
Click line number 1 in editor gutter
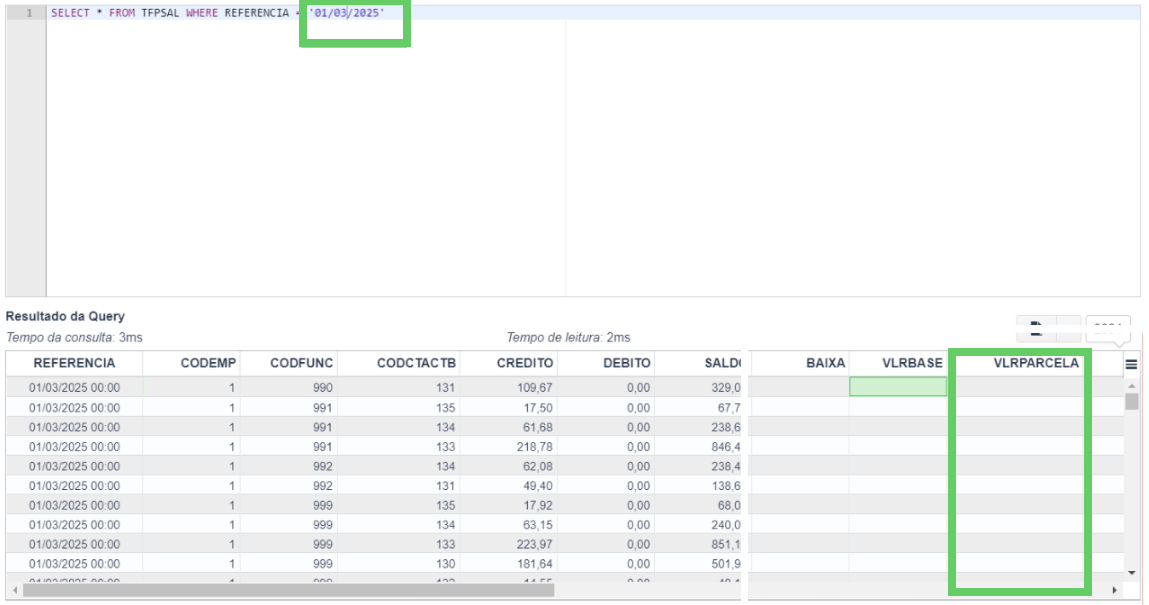click(29, 13)
